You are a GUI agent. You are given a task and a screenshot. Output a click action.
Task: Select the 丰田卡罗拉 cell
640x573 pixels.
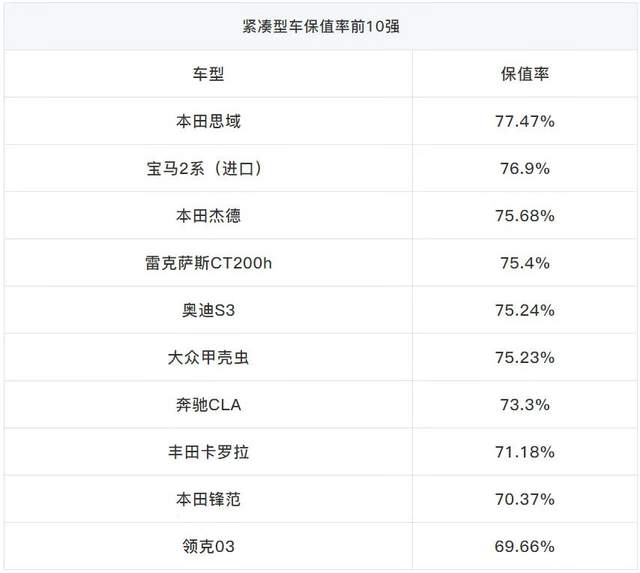pyautogui.click(x=208, y=452)
